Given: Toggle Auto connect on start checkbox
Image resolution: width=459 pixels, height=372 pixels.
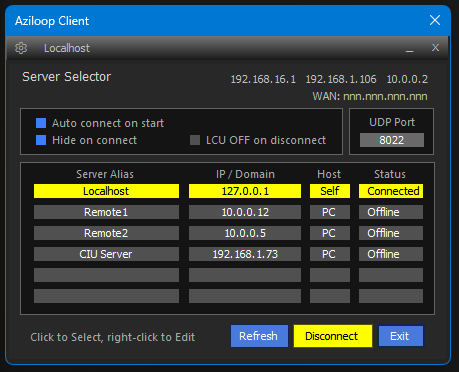Looking at the screenshot, I should click(x=41, y=123).
